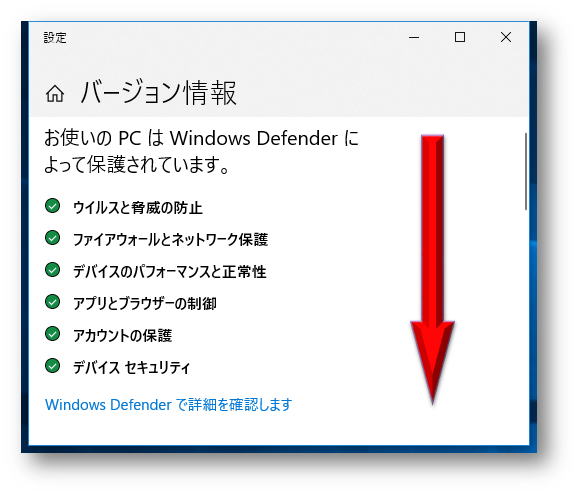Select the ウイルスと脅威の防止 text item

pyautogui.click(x=137, y=207)
